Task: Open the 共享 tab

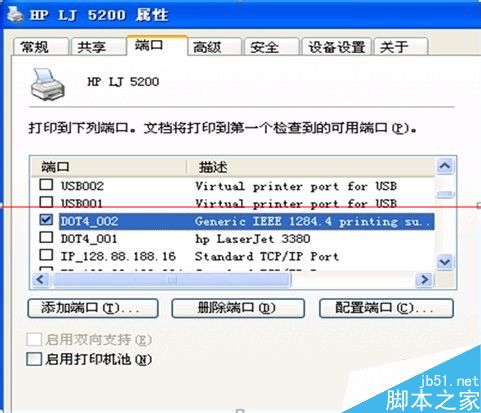Action: pyautogui.click(x=97, y=47)
